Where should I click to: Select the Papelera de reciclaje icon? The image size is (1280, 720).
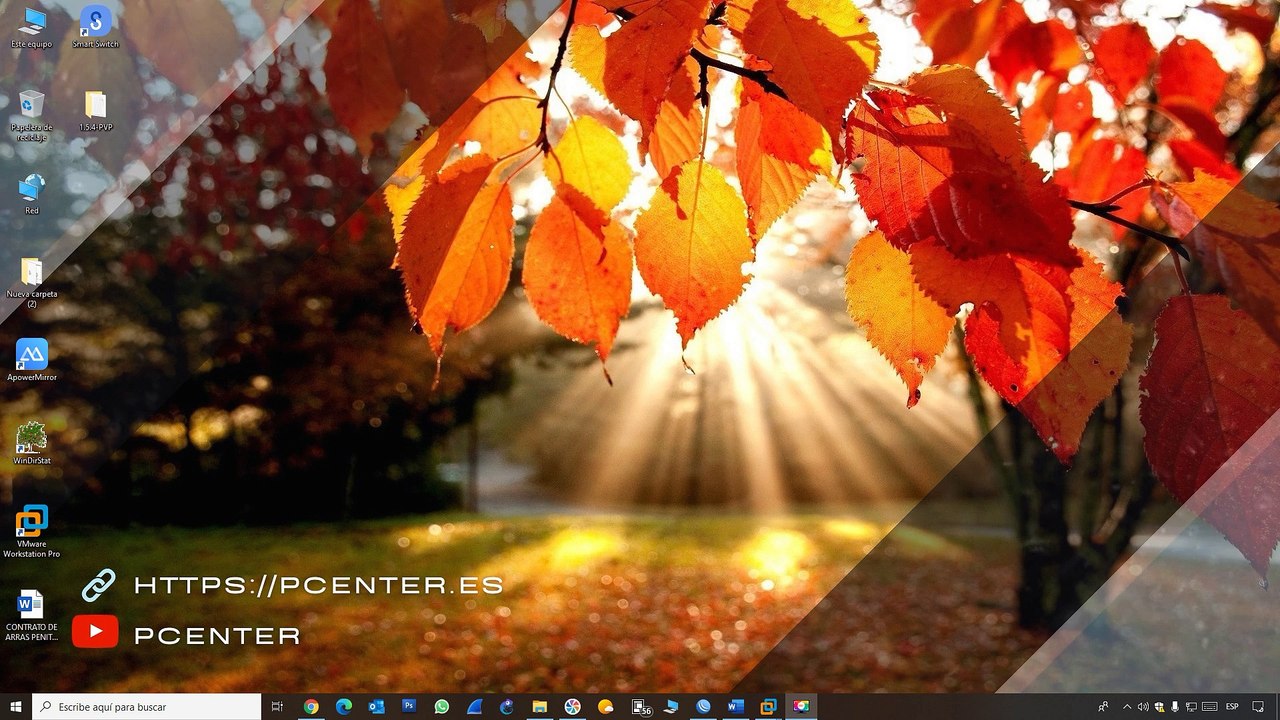click(32, 115)
